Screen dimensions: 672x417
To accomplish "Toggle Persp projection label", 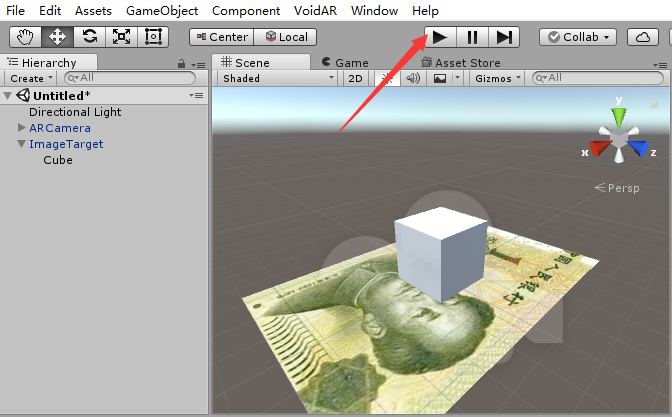I will click(x=617, y=188).
